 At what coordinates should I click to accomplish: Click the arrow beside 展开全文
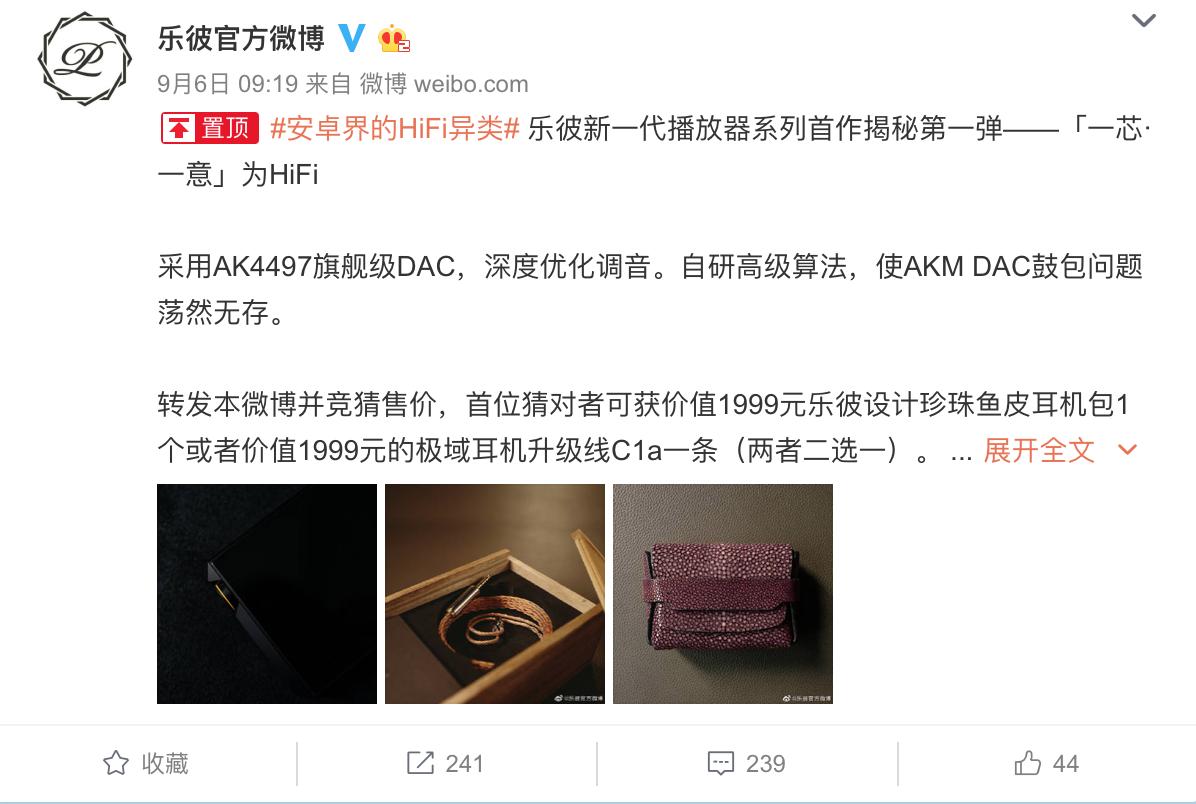(1127, 450)
